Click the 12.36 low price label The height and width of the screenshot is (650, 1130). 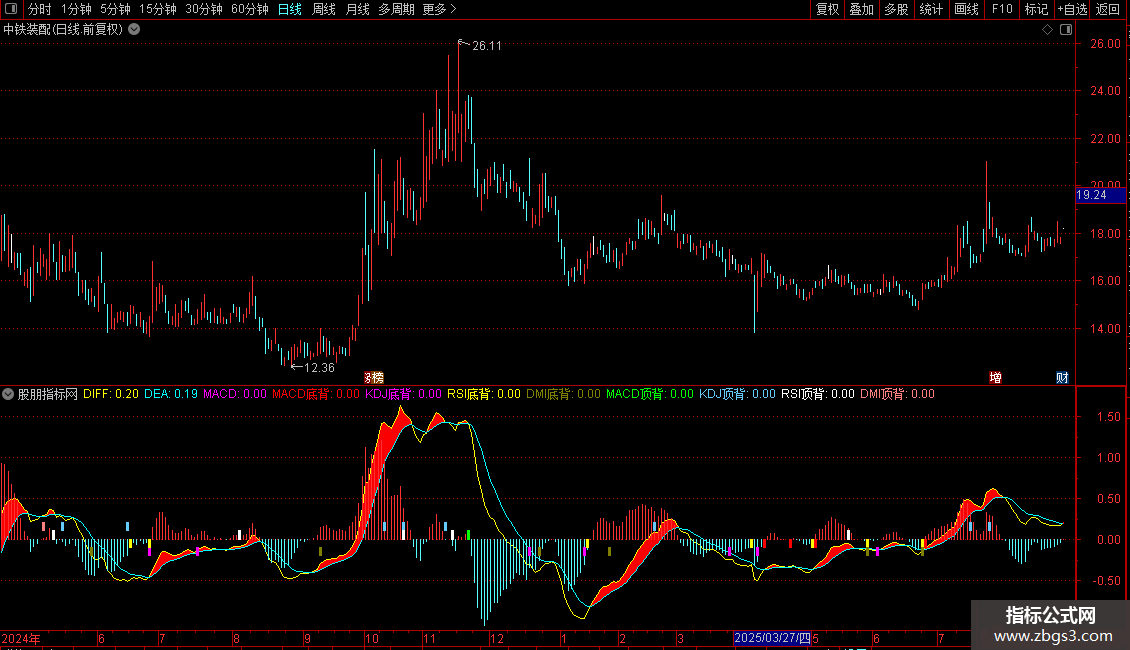tap(319, 368)
